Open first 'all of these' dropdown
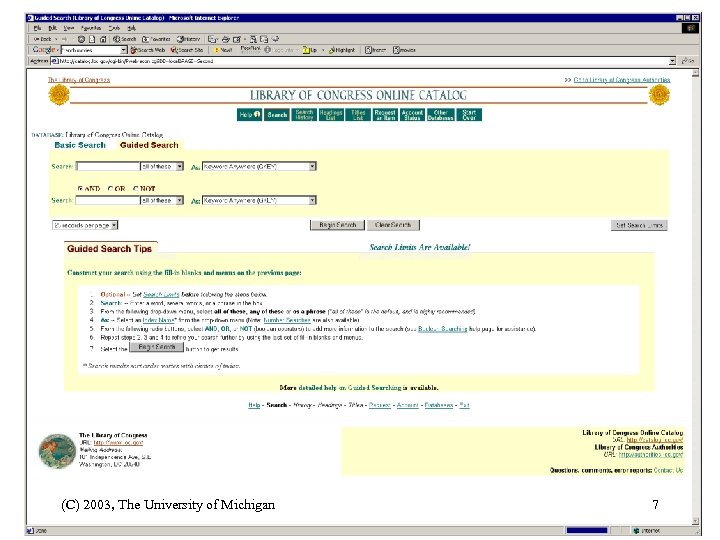720x540 pixels. click(x=162, y=166)
